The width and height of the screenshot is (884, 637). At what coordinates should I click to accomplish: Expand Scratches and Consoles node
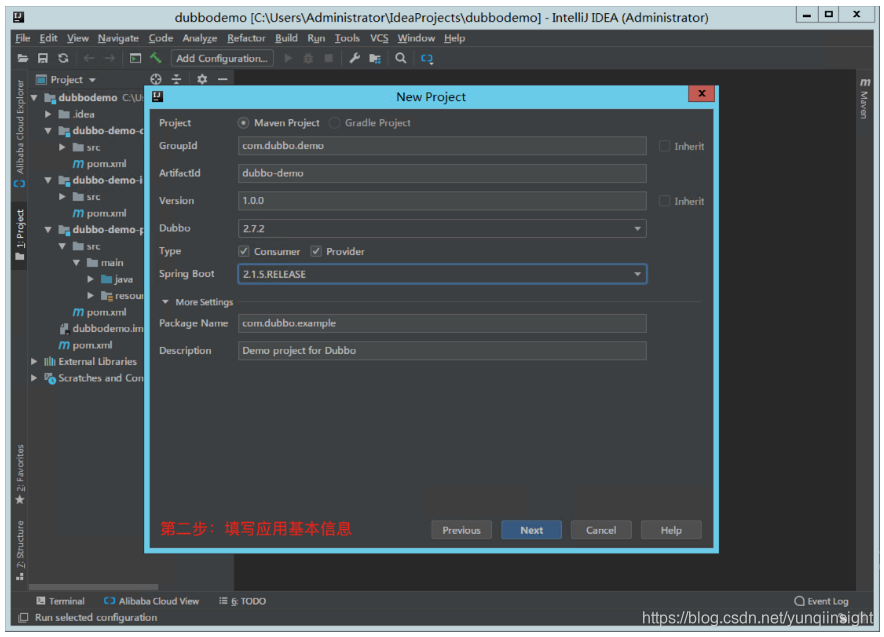(34, 378)
